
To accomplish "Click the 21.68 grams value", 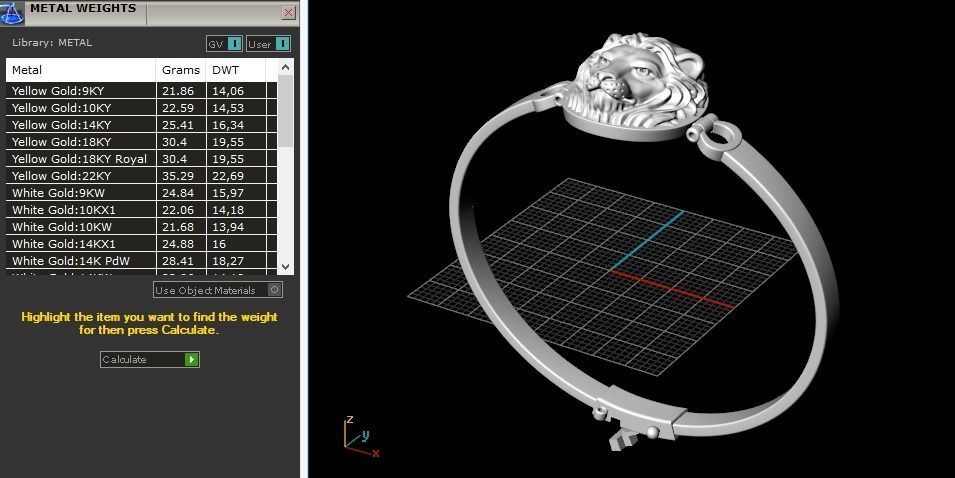I will click(177, 227).
